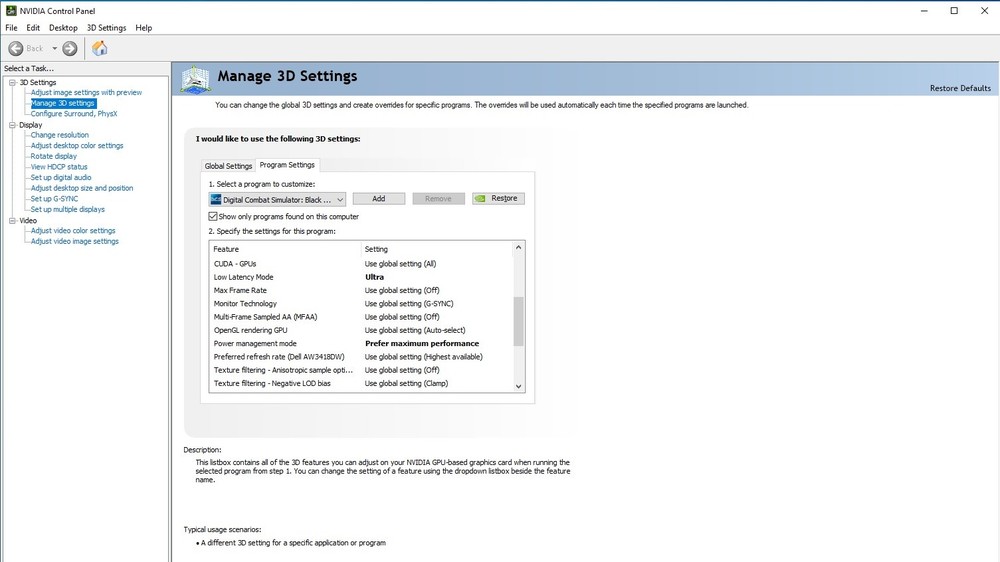Select Texture filtering - Negative LOD bias row
This screenshot has height=562, width=1000.
click(360, 383)
